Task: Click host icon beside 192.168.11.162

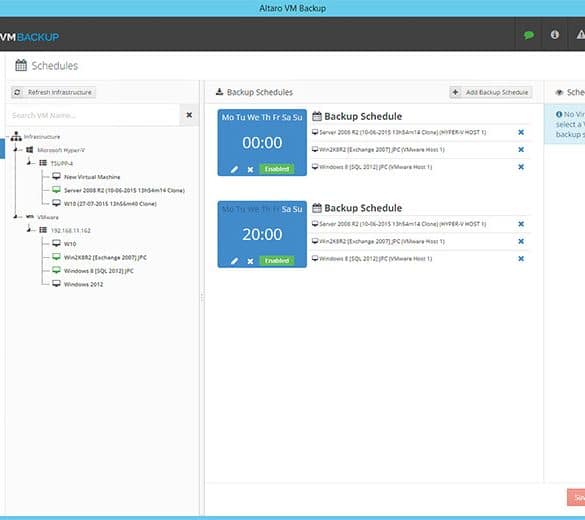Action: pos(43,230)
